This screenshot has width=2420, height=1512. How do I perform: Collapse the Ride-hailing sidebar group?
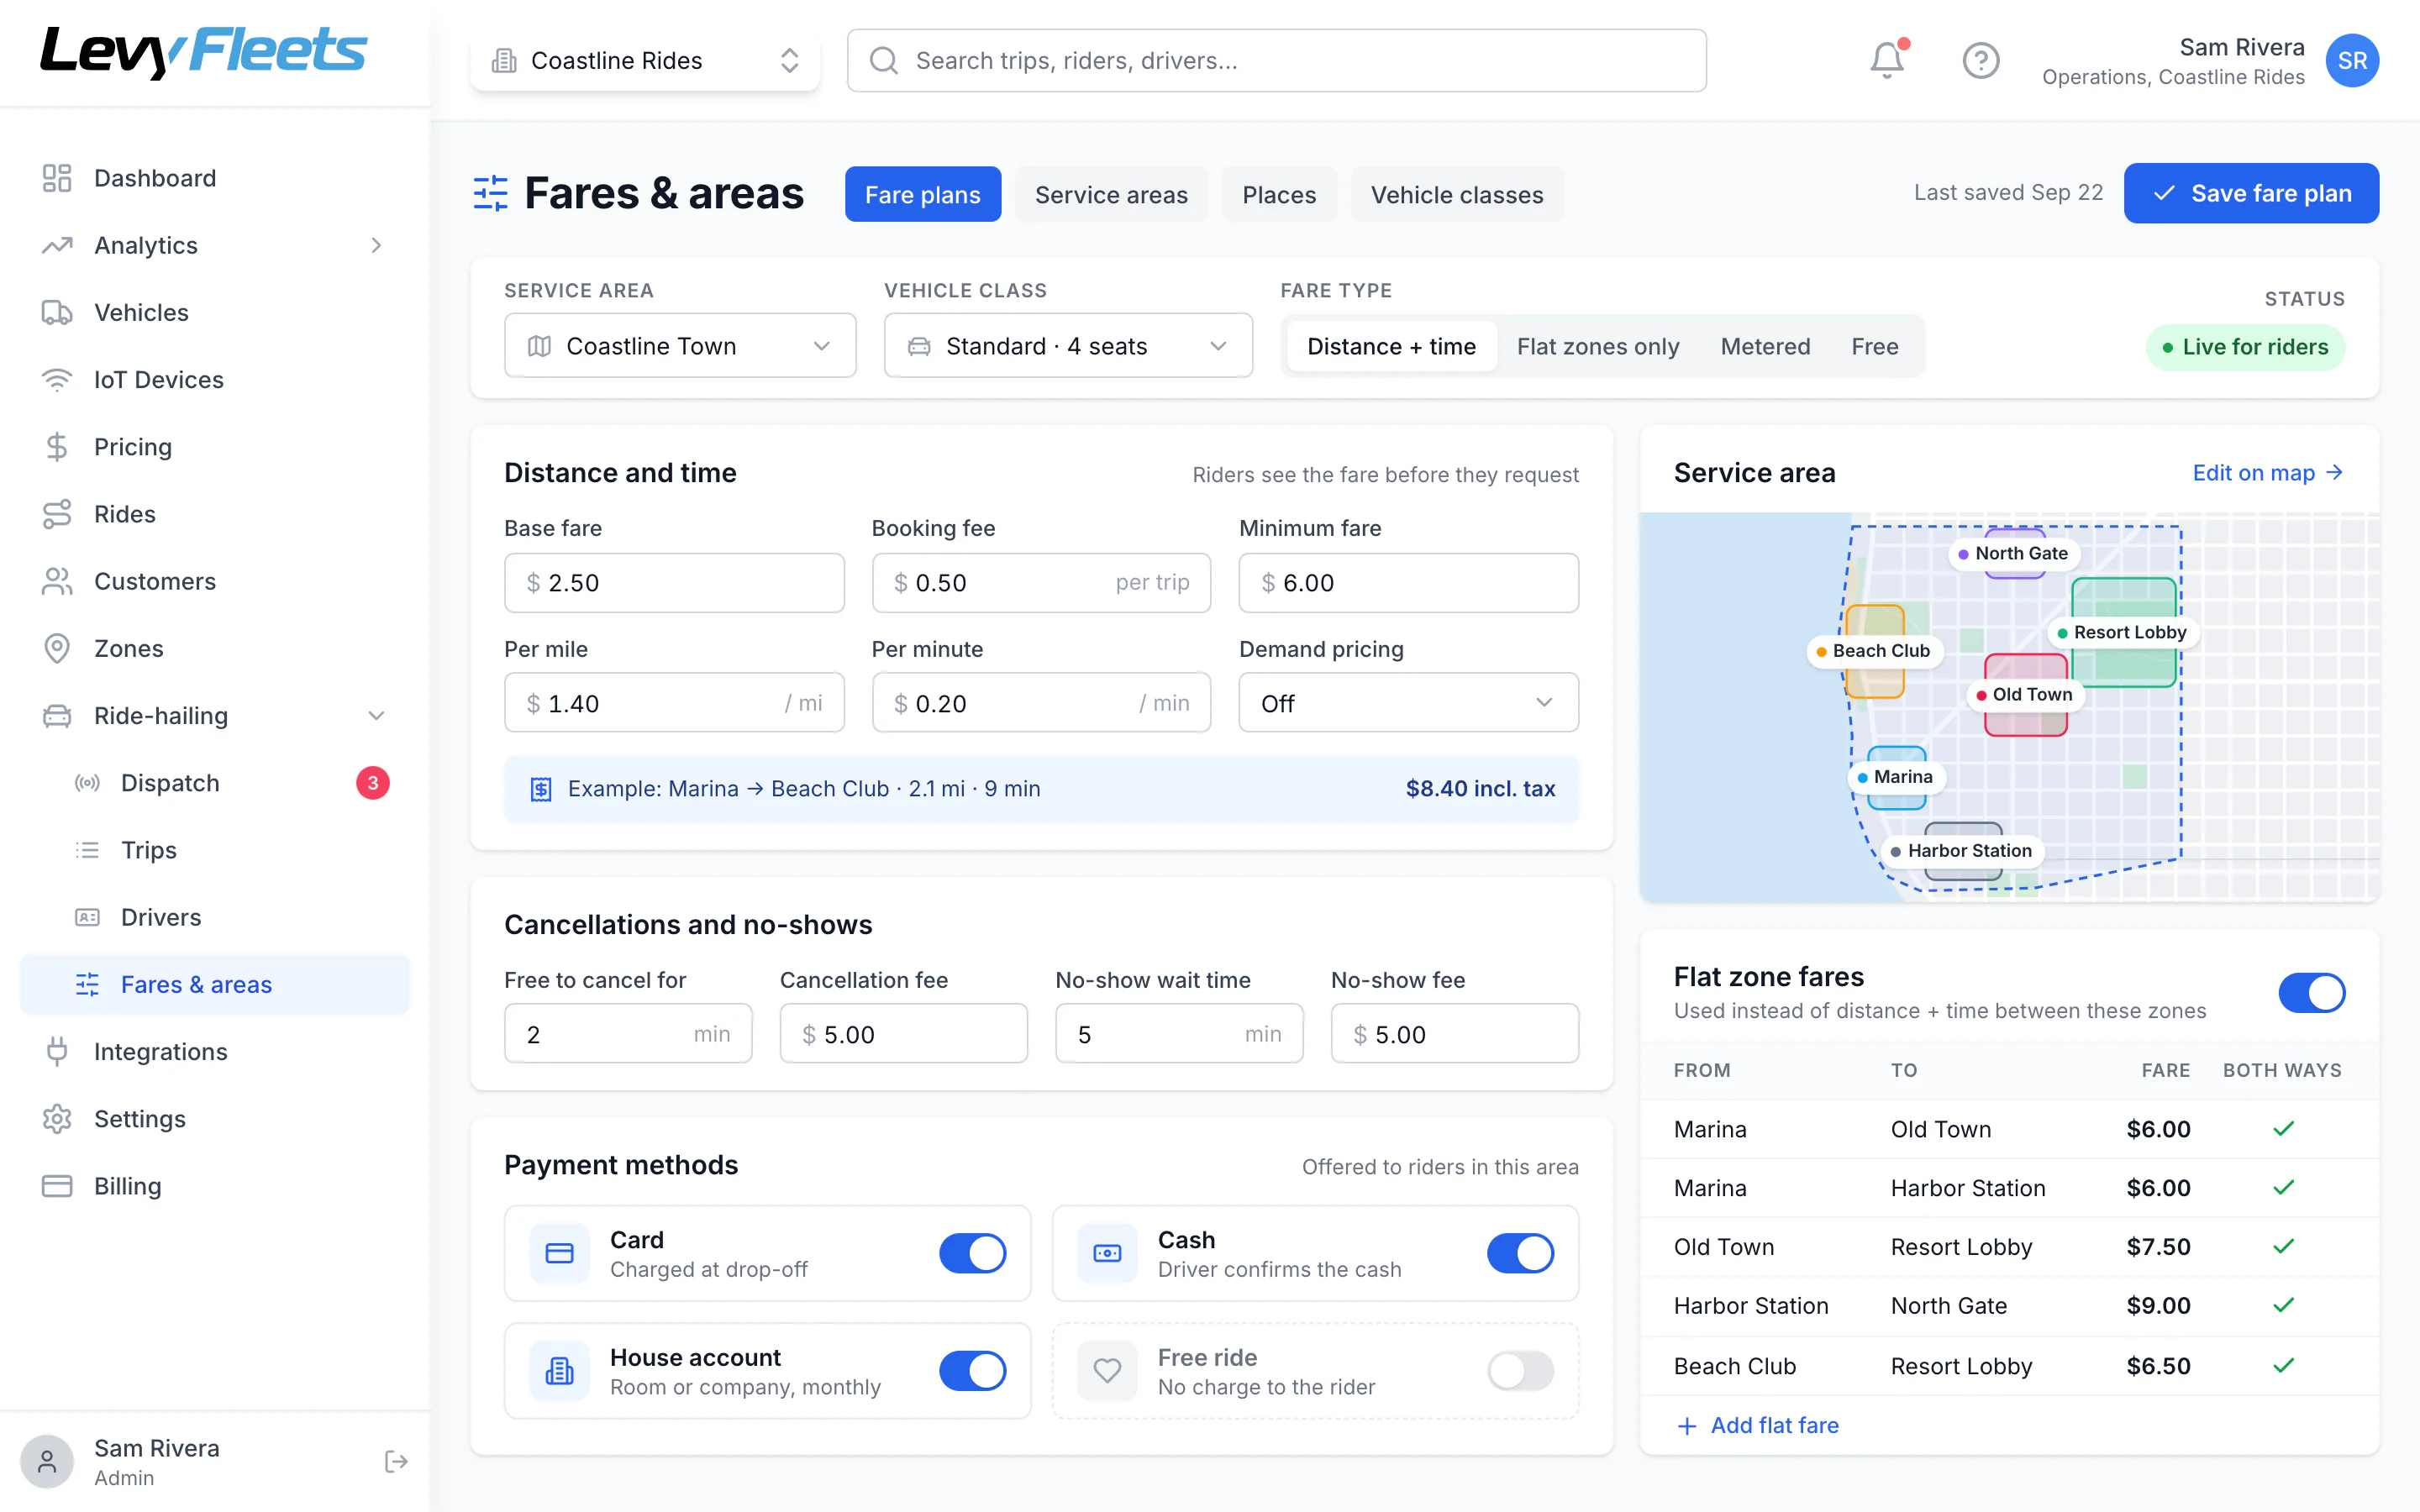[x=215, y=715]
